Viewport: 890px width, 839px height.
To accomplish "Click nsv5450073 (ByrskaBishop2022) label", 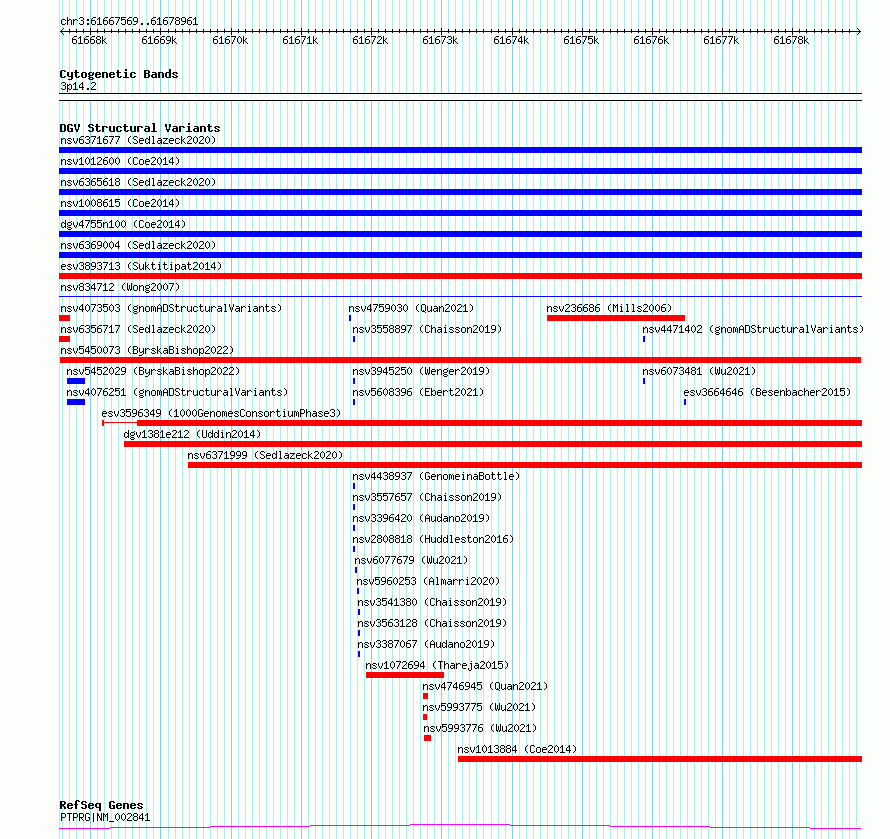I will pyautogui.click(x=147, y=350).
